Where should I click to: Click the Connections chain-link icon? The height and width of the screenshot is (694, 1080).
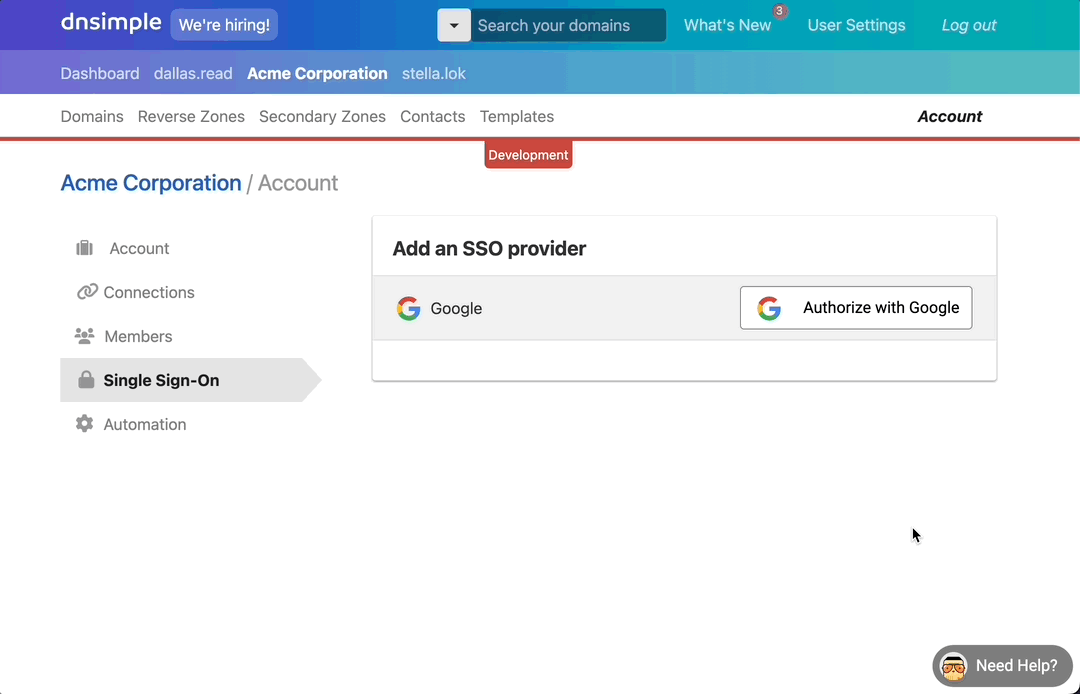click(x=87, y=292)
